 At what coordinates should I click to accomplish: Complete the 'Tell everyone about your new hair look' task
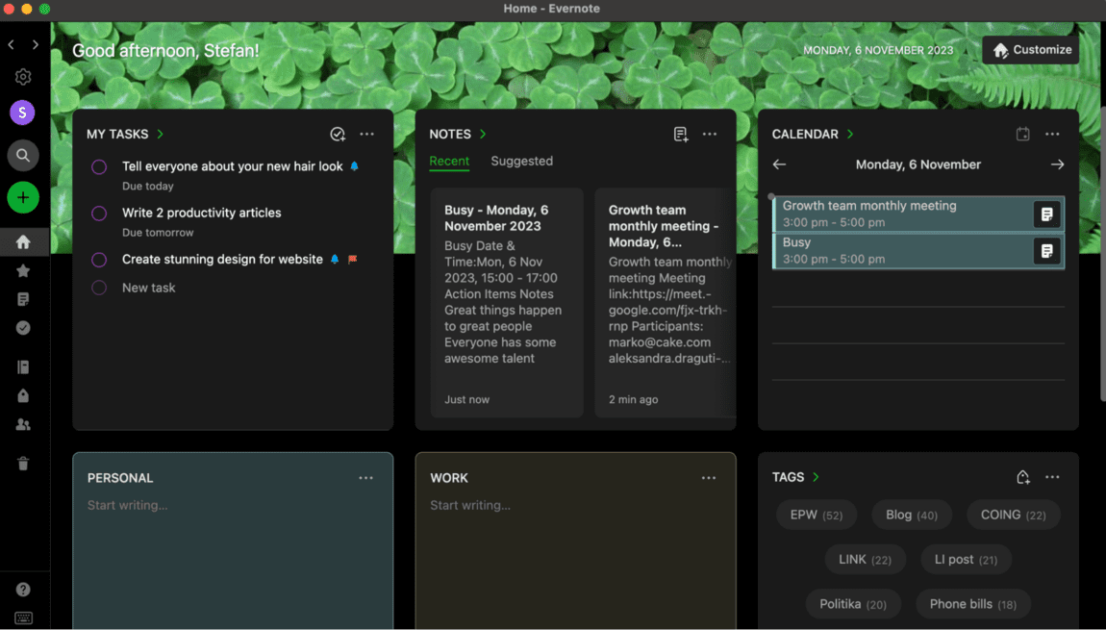click(100, 166)
